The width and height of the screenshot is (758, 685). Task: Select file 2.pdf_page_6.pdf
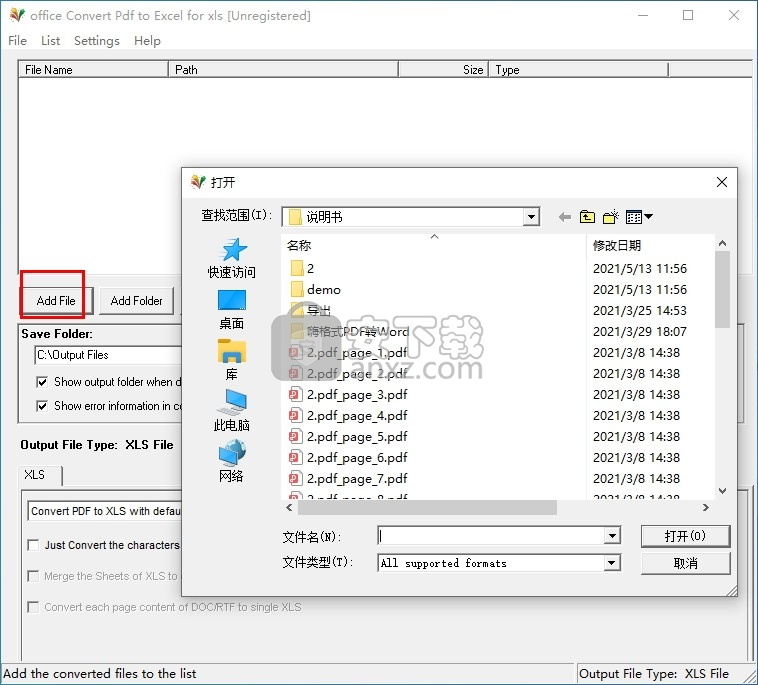[x=357, y=458]
